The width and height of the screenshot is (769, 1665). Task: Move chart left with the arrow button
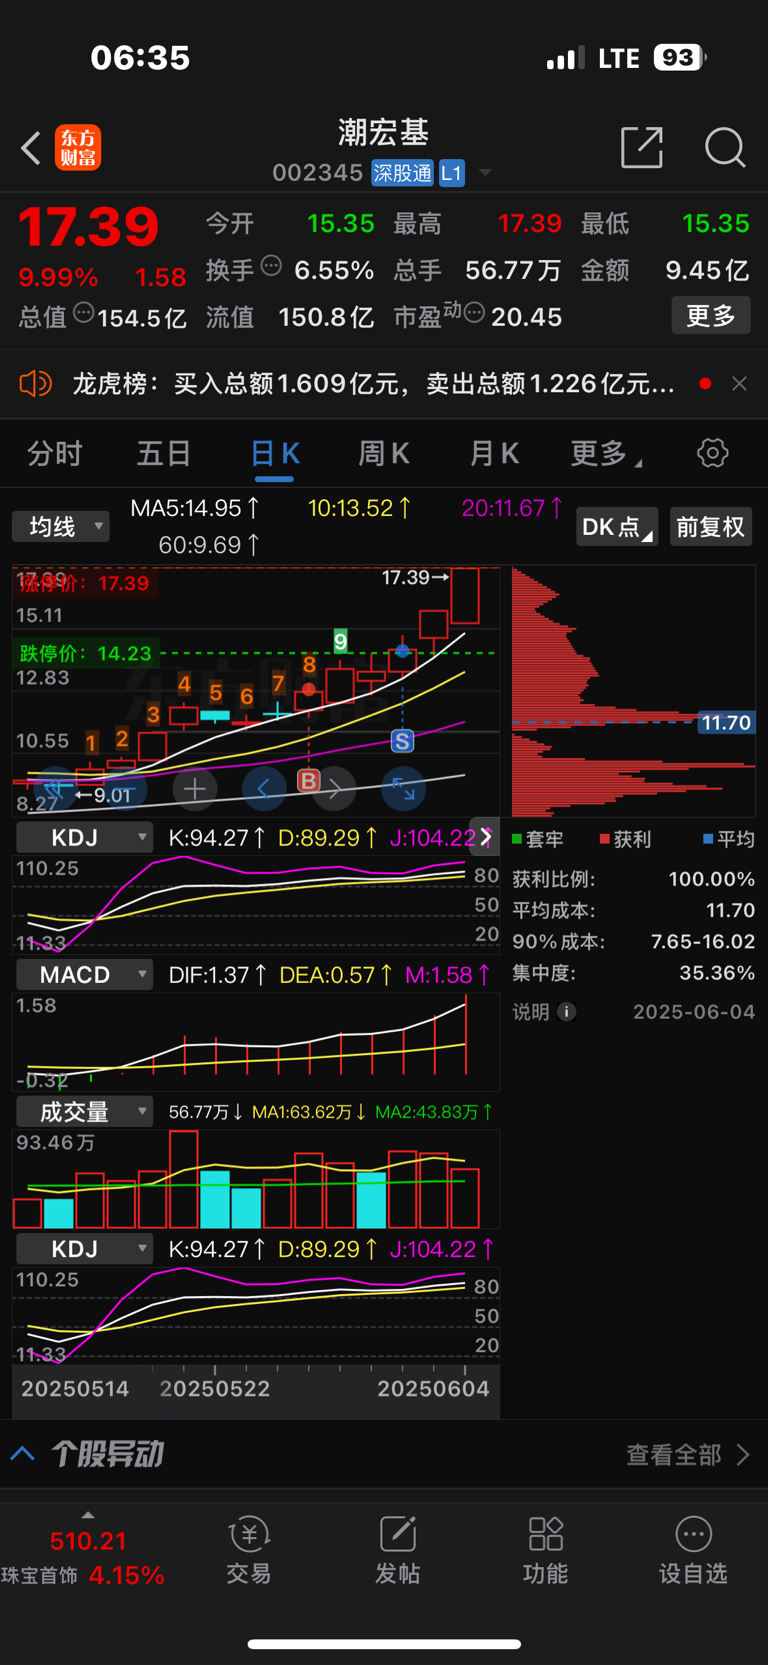pos(264,789)
